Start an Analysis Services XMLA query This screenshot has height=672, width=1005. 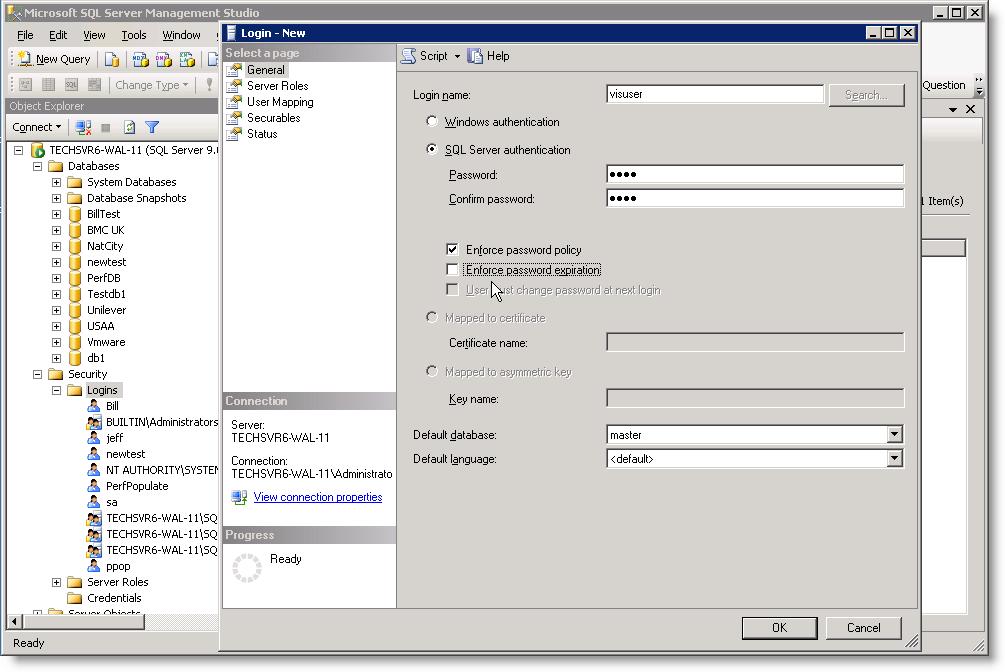(187, 60)
